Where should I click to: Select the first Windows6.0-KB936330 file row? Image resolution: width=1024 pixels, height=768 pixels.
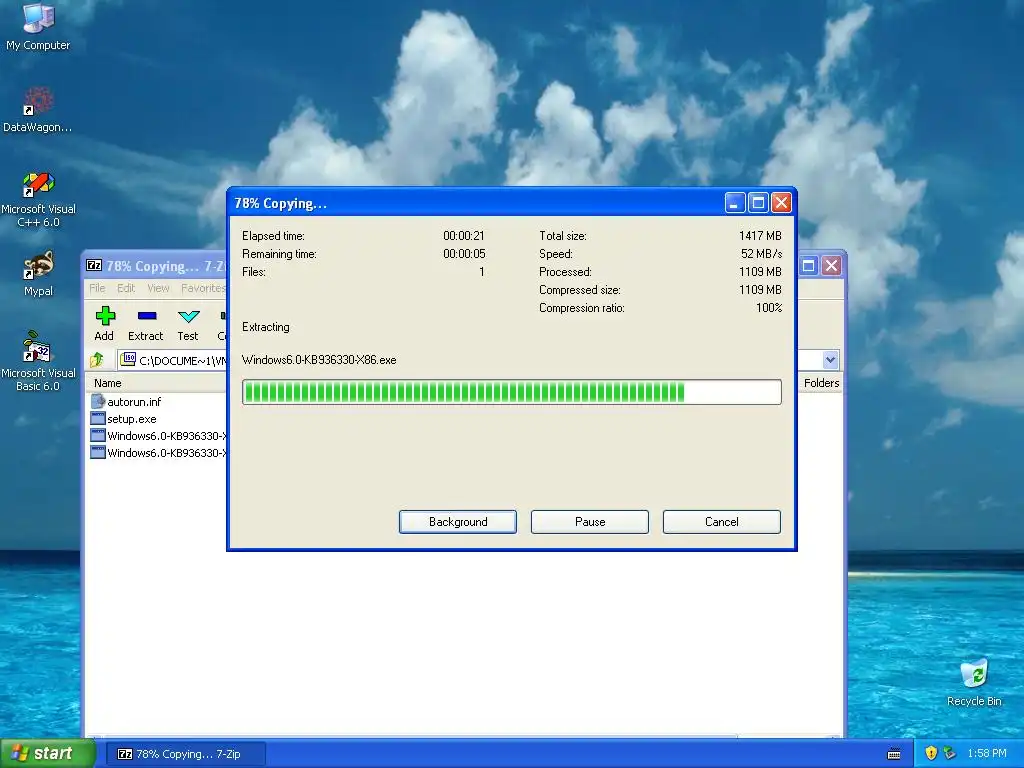click(158, 436)
